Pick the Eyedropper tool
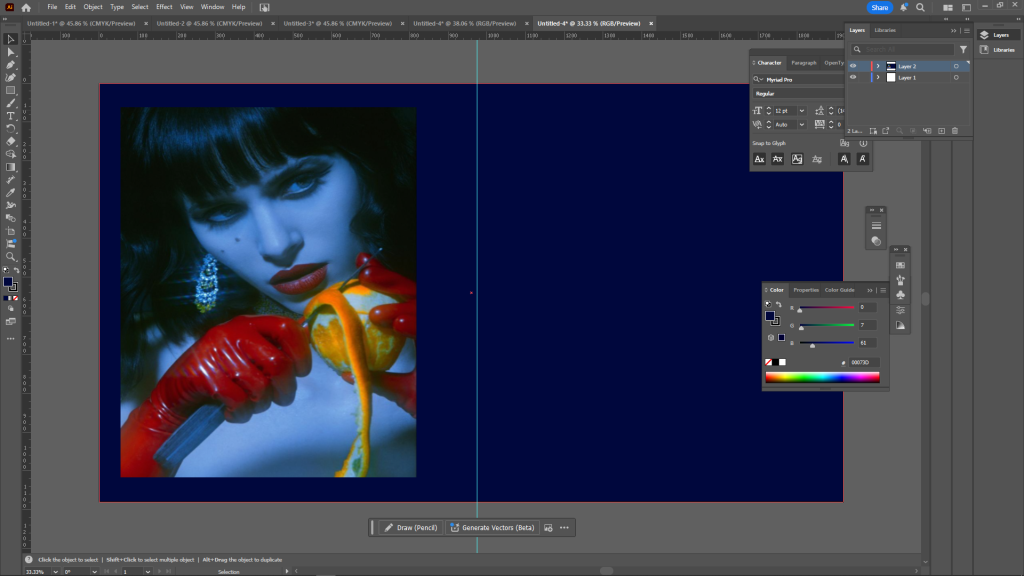 click(11, 192)
